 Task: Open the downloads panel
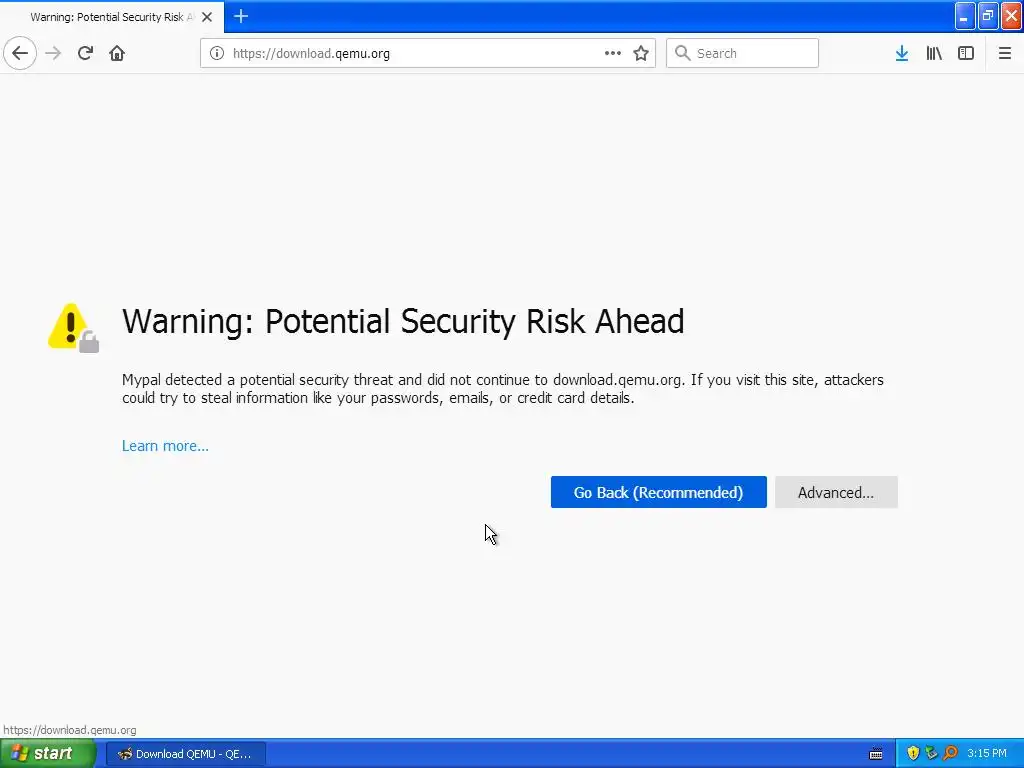902,54
